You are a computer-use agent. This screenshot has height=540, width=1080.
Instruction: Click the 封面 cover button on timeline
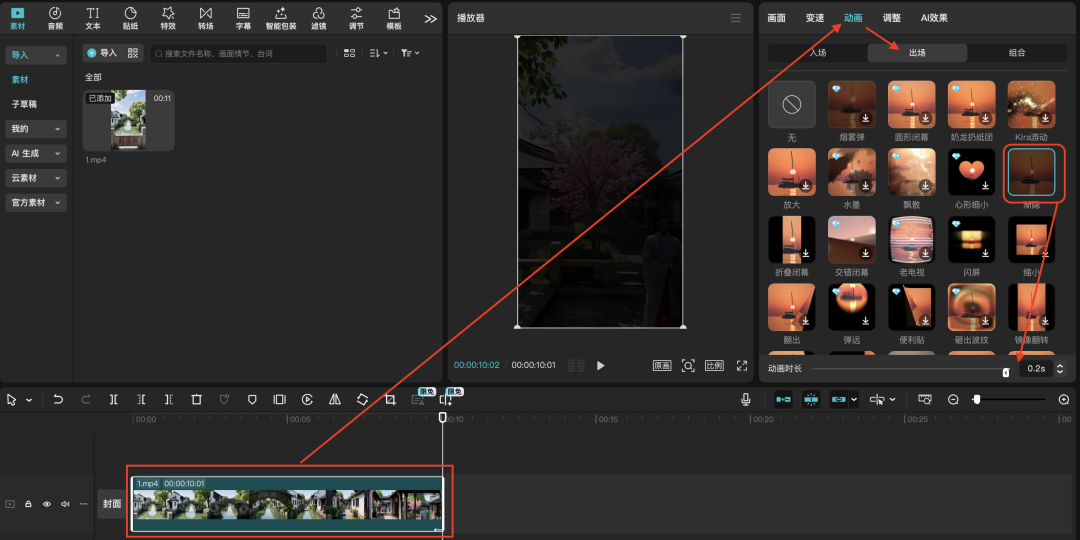tap(112, 504)
